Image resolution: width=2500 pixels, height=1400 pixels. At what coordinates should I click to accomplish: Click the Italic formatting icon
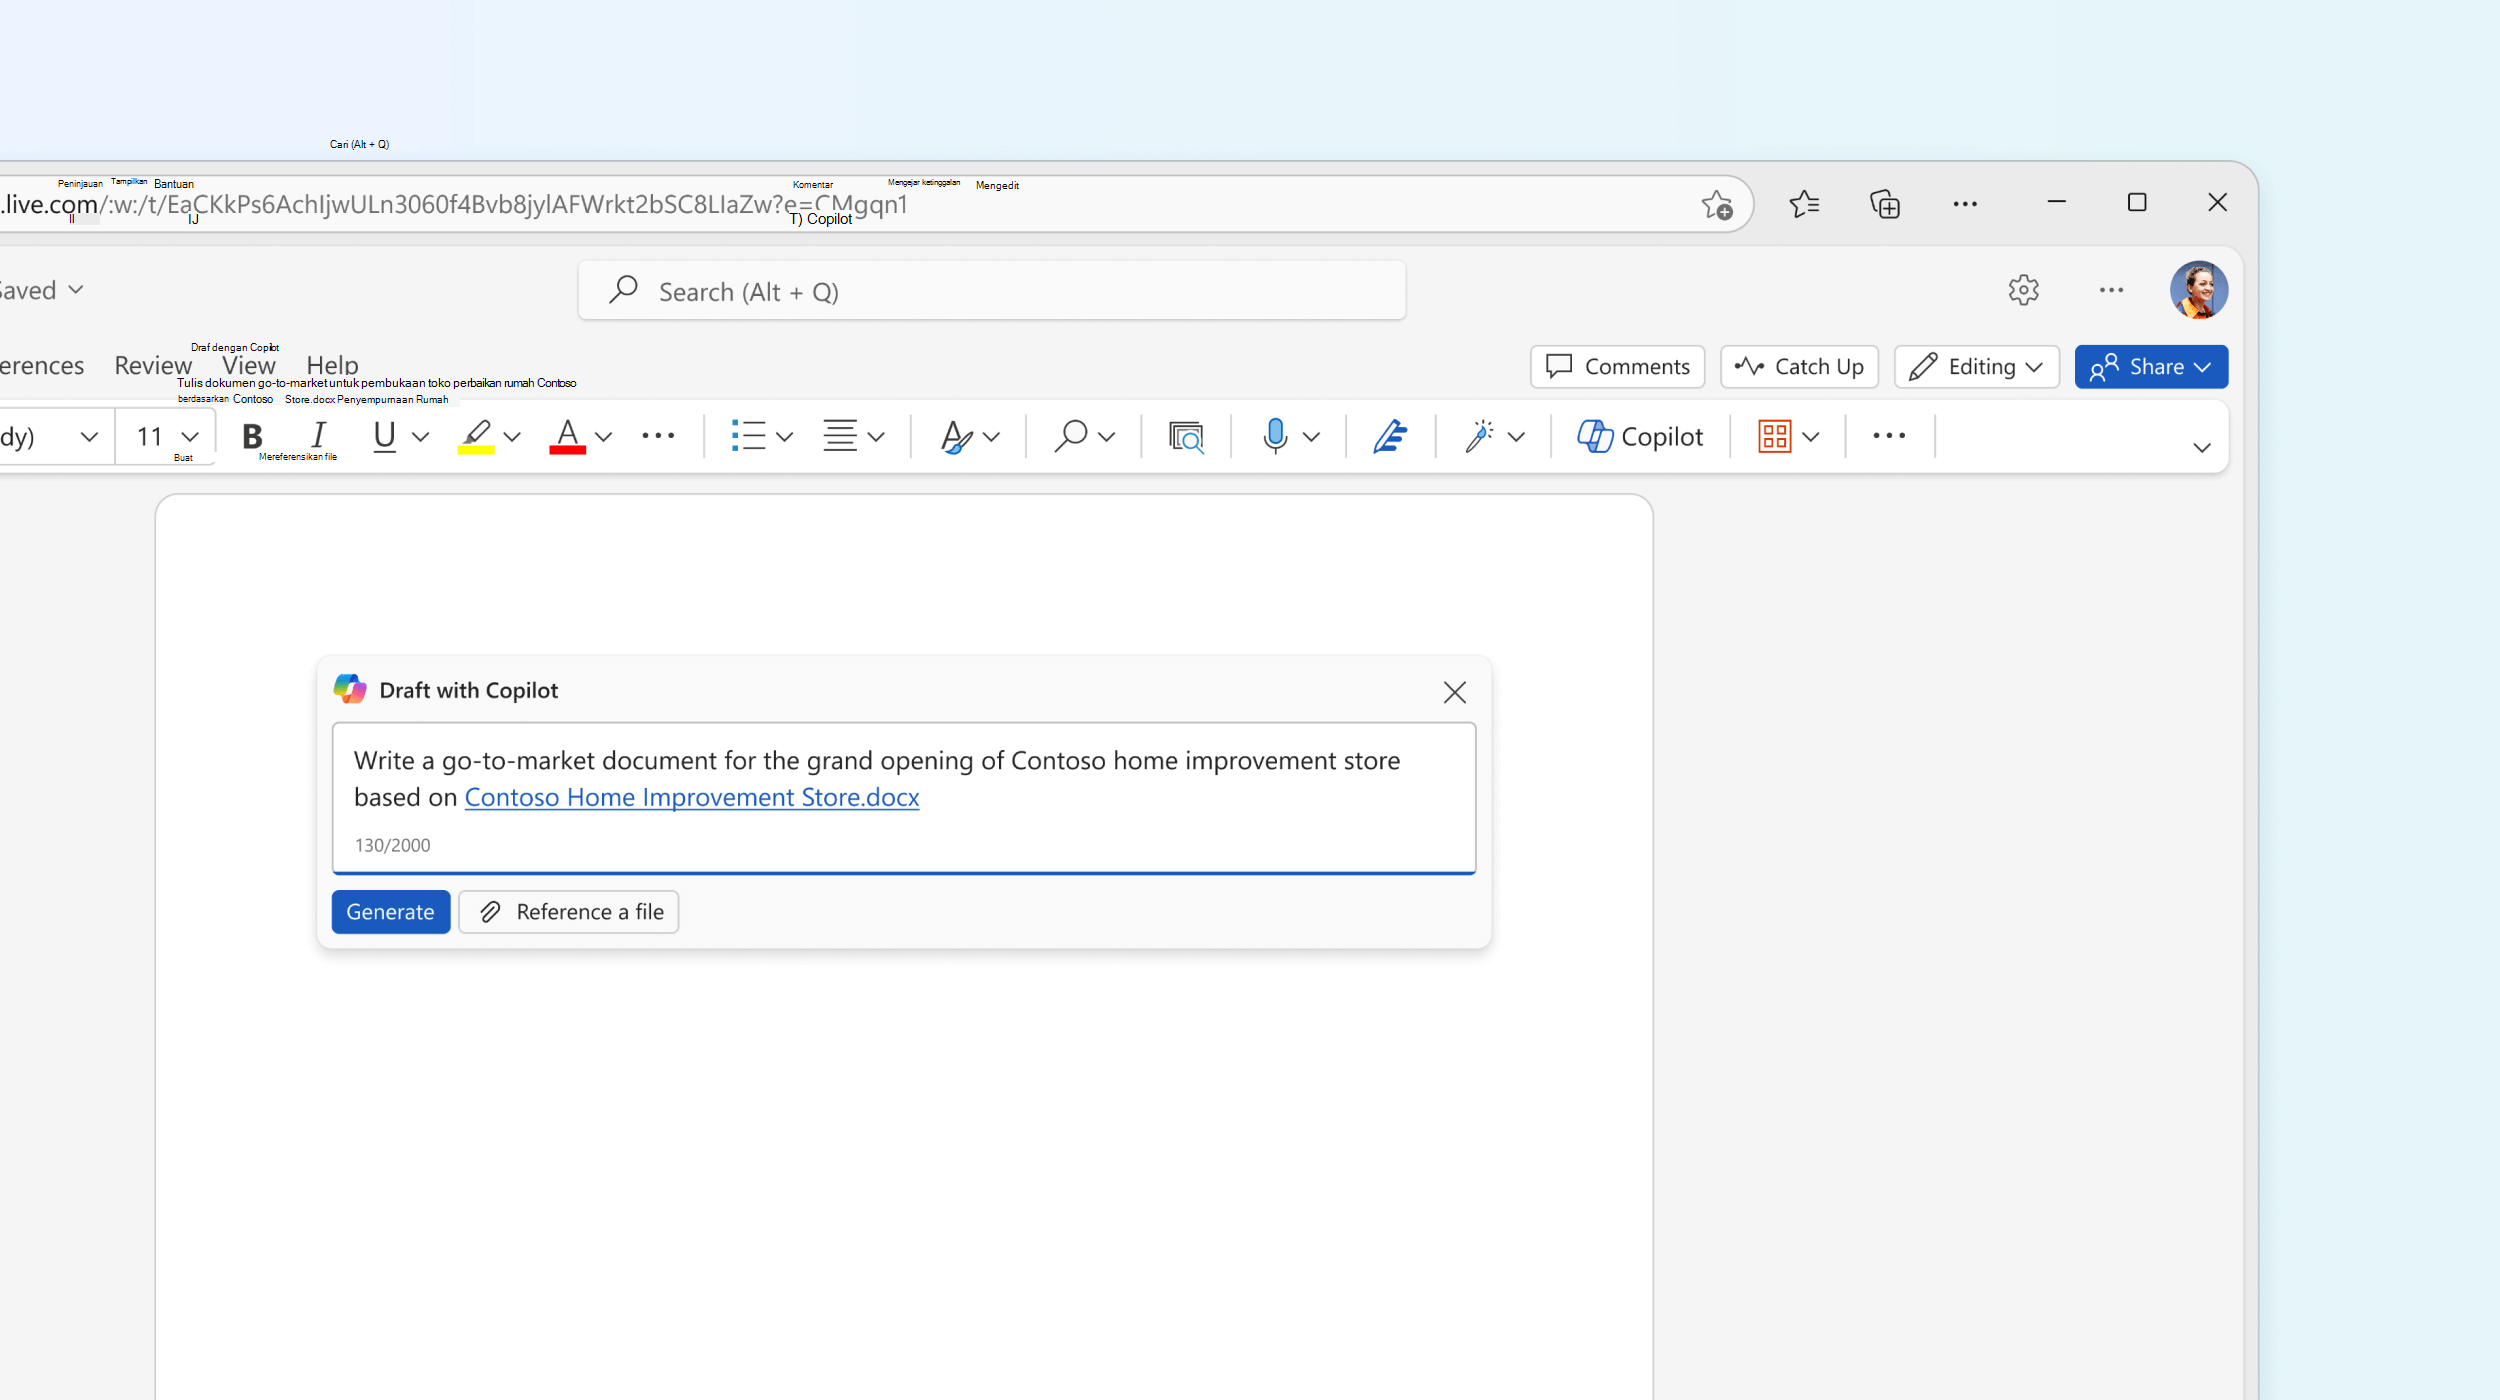click(318, 435)
